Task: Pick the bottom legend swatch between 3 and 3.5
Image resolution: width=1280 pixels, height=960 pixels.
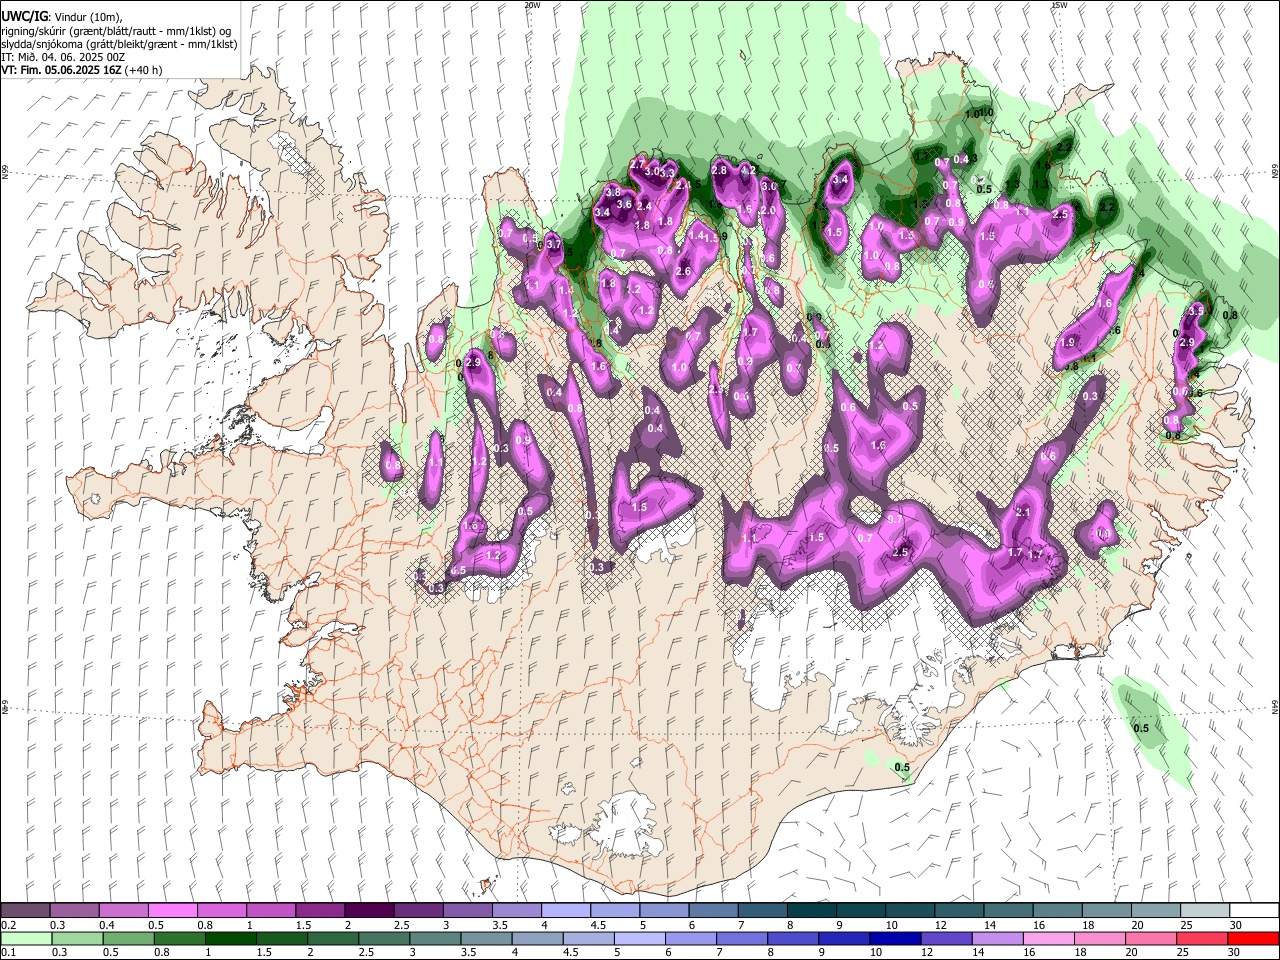Action: click(435, 938)
